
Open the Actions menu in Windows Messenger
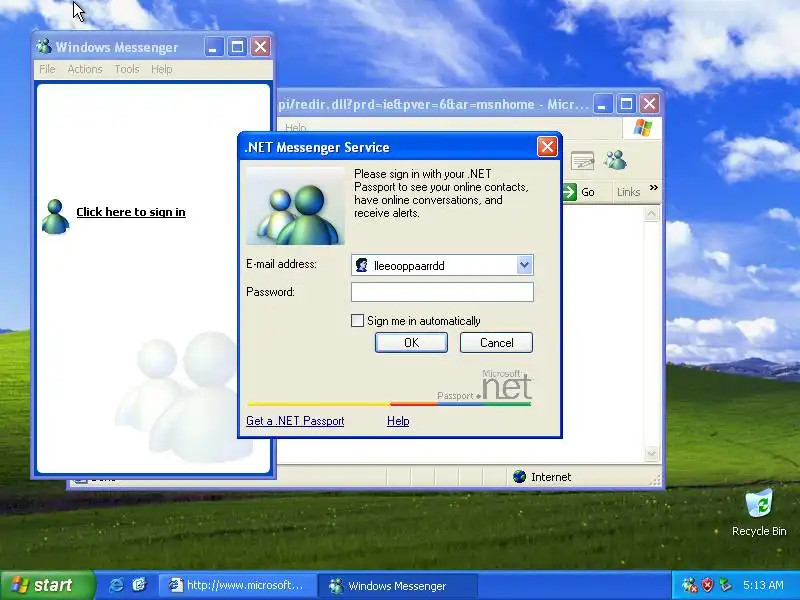click(85, 69)
